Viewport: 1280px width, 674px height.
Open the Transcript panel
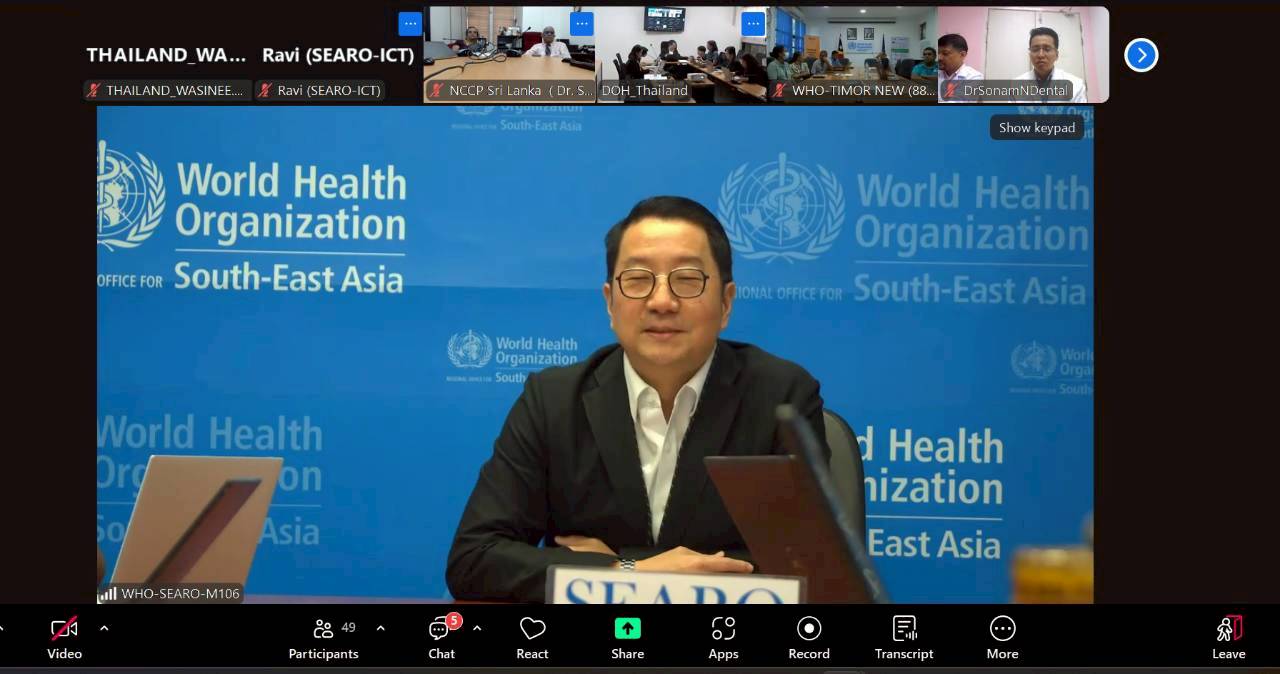coord(904,638)
